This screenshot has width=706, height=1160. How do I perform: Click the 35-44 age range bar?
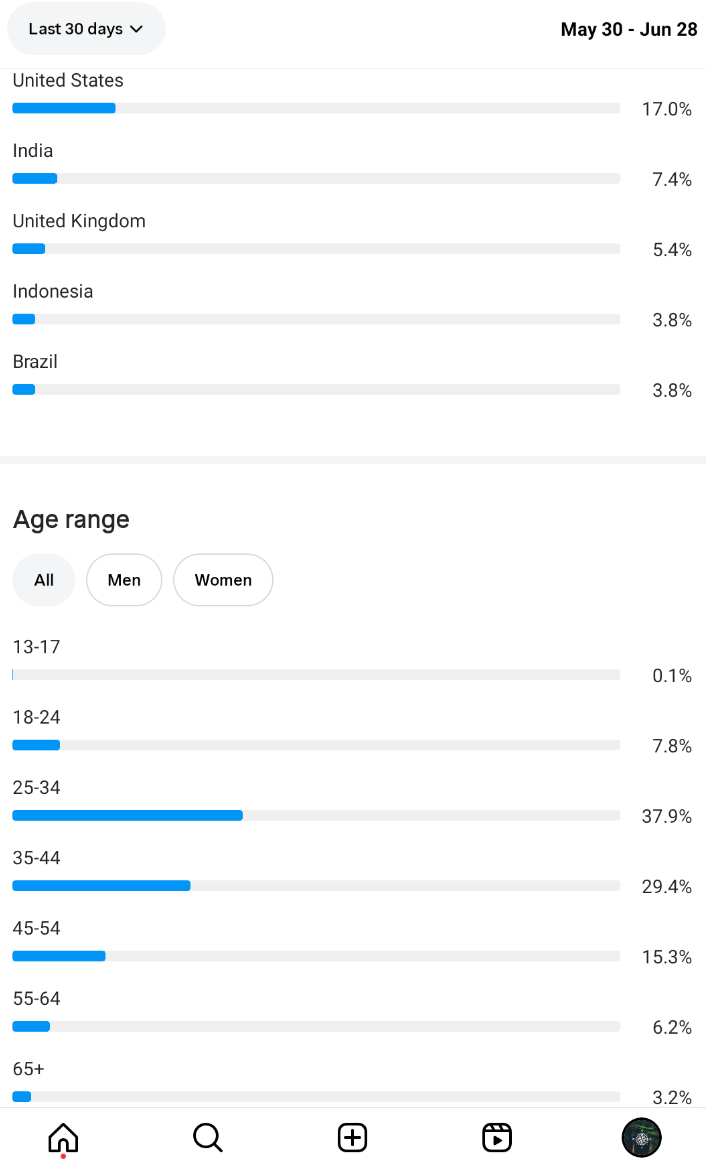tap(316, 886)
